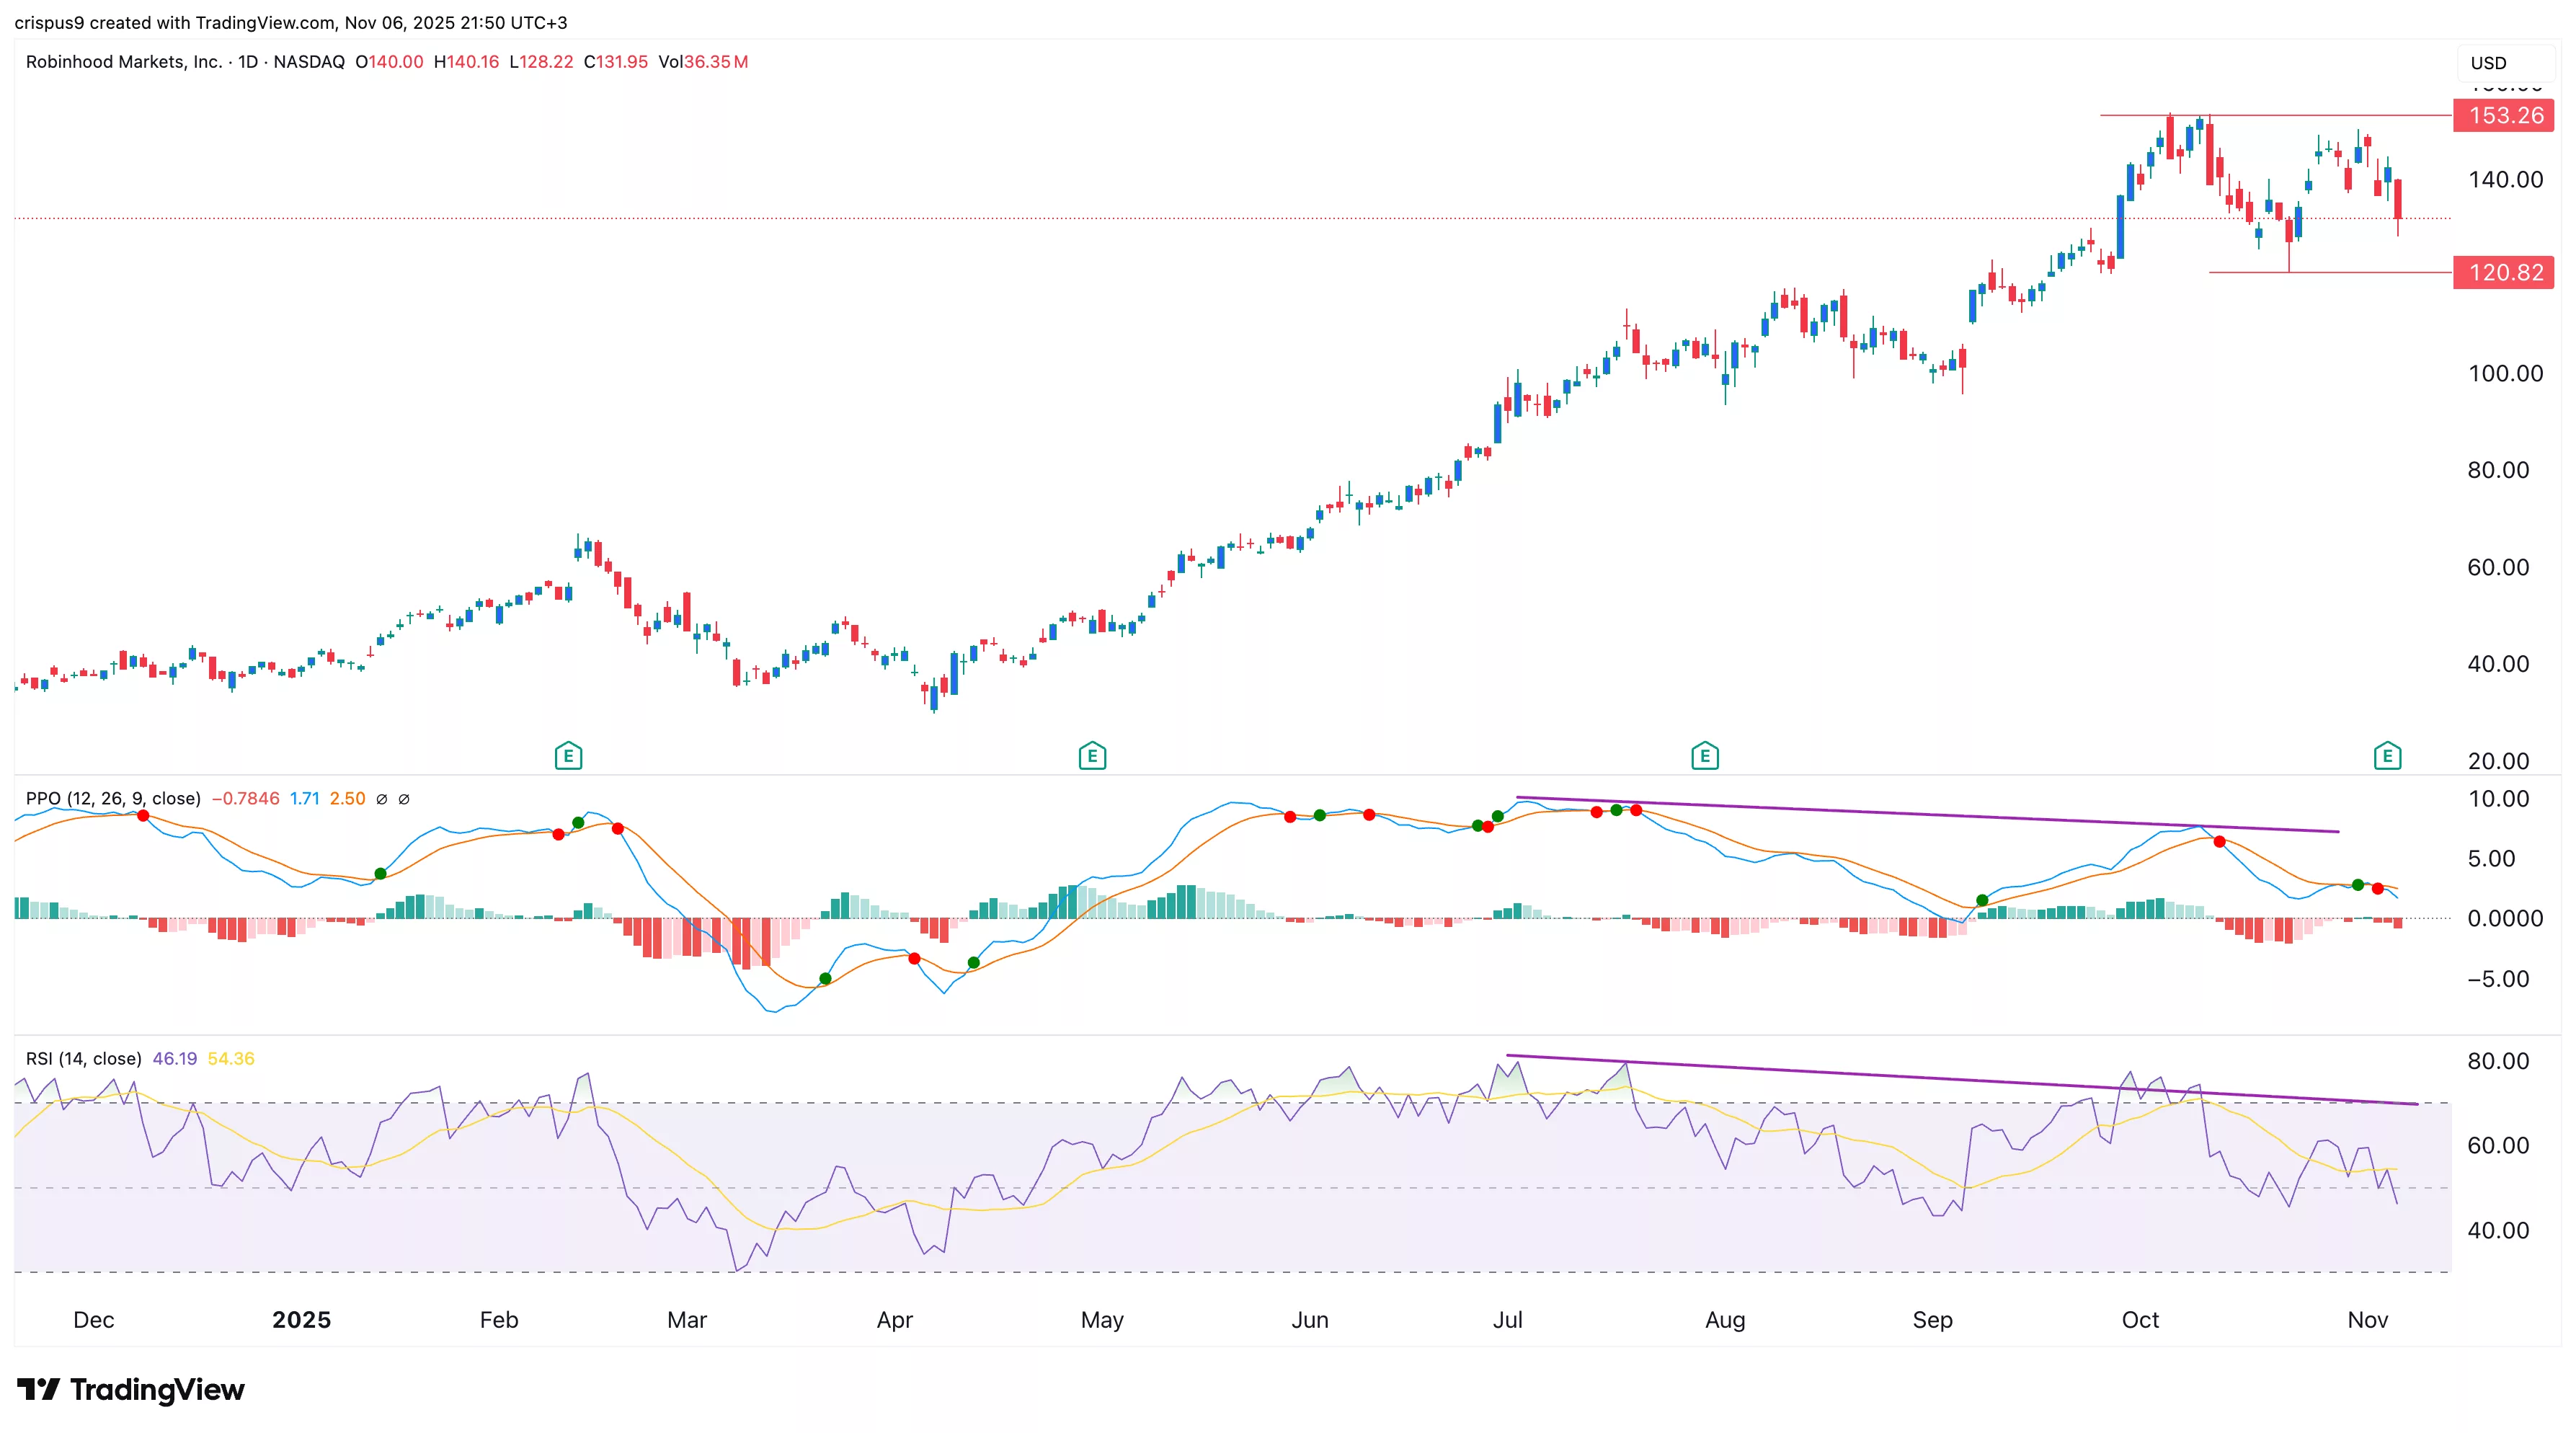Click the earnings marker near February
The height and width of the screenshot is (1433, 2576).
(568, 756)
